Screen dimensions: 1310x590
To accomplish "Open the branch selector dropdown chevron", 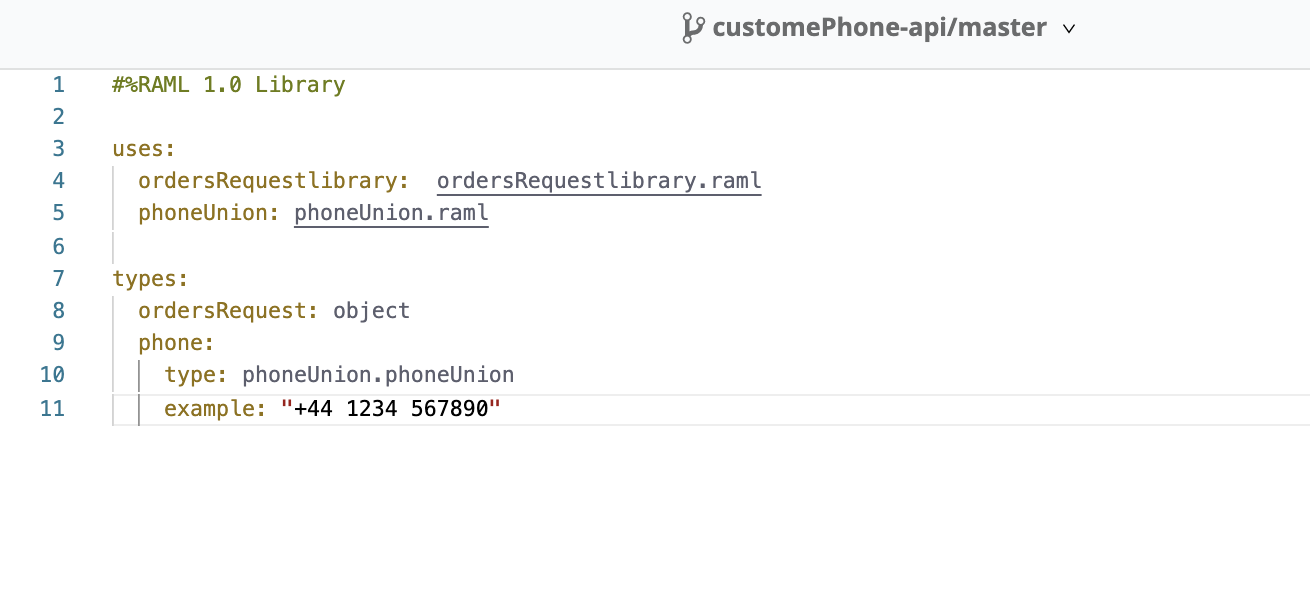I will pos(1068,29).
